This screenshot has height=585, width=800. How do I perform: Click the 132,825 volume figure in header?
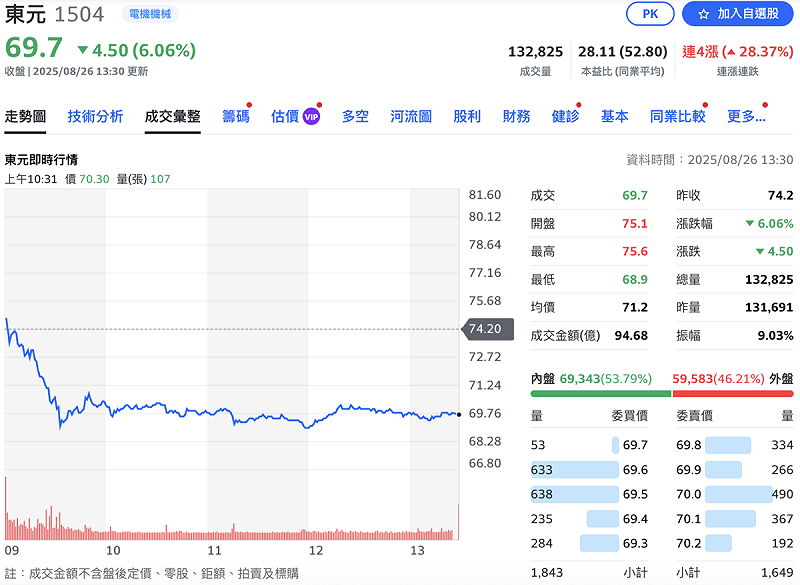[x=535, y=52]
